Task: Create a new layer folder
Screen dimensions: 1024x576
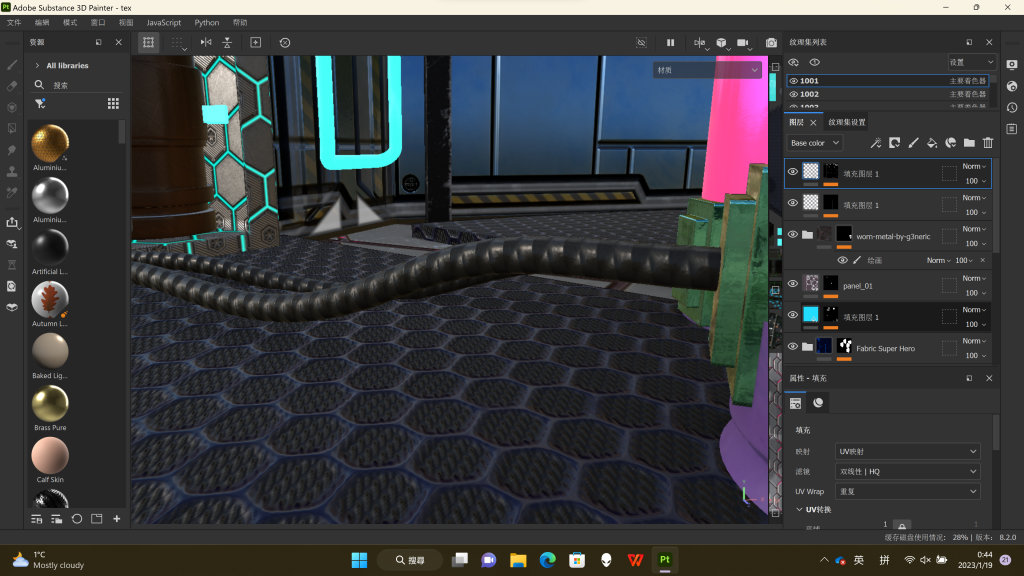Action: [969, 143]
